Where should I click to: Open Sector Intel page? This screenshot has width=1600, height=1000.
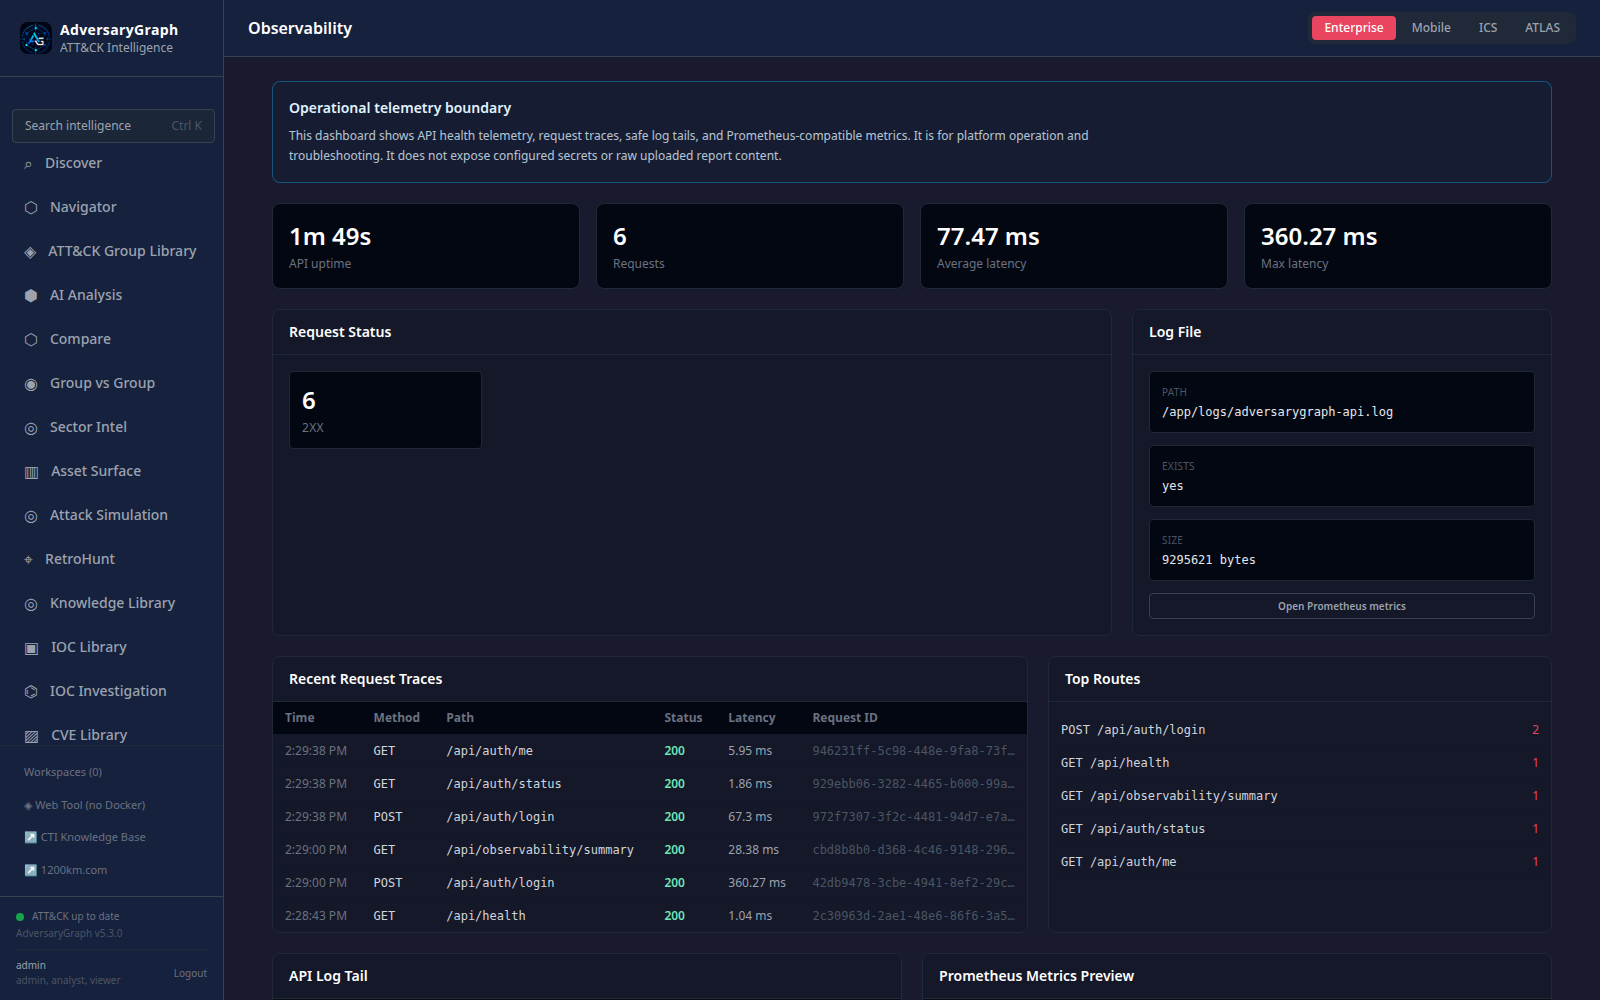[x=113, y=427]
